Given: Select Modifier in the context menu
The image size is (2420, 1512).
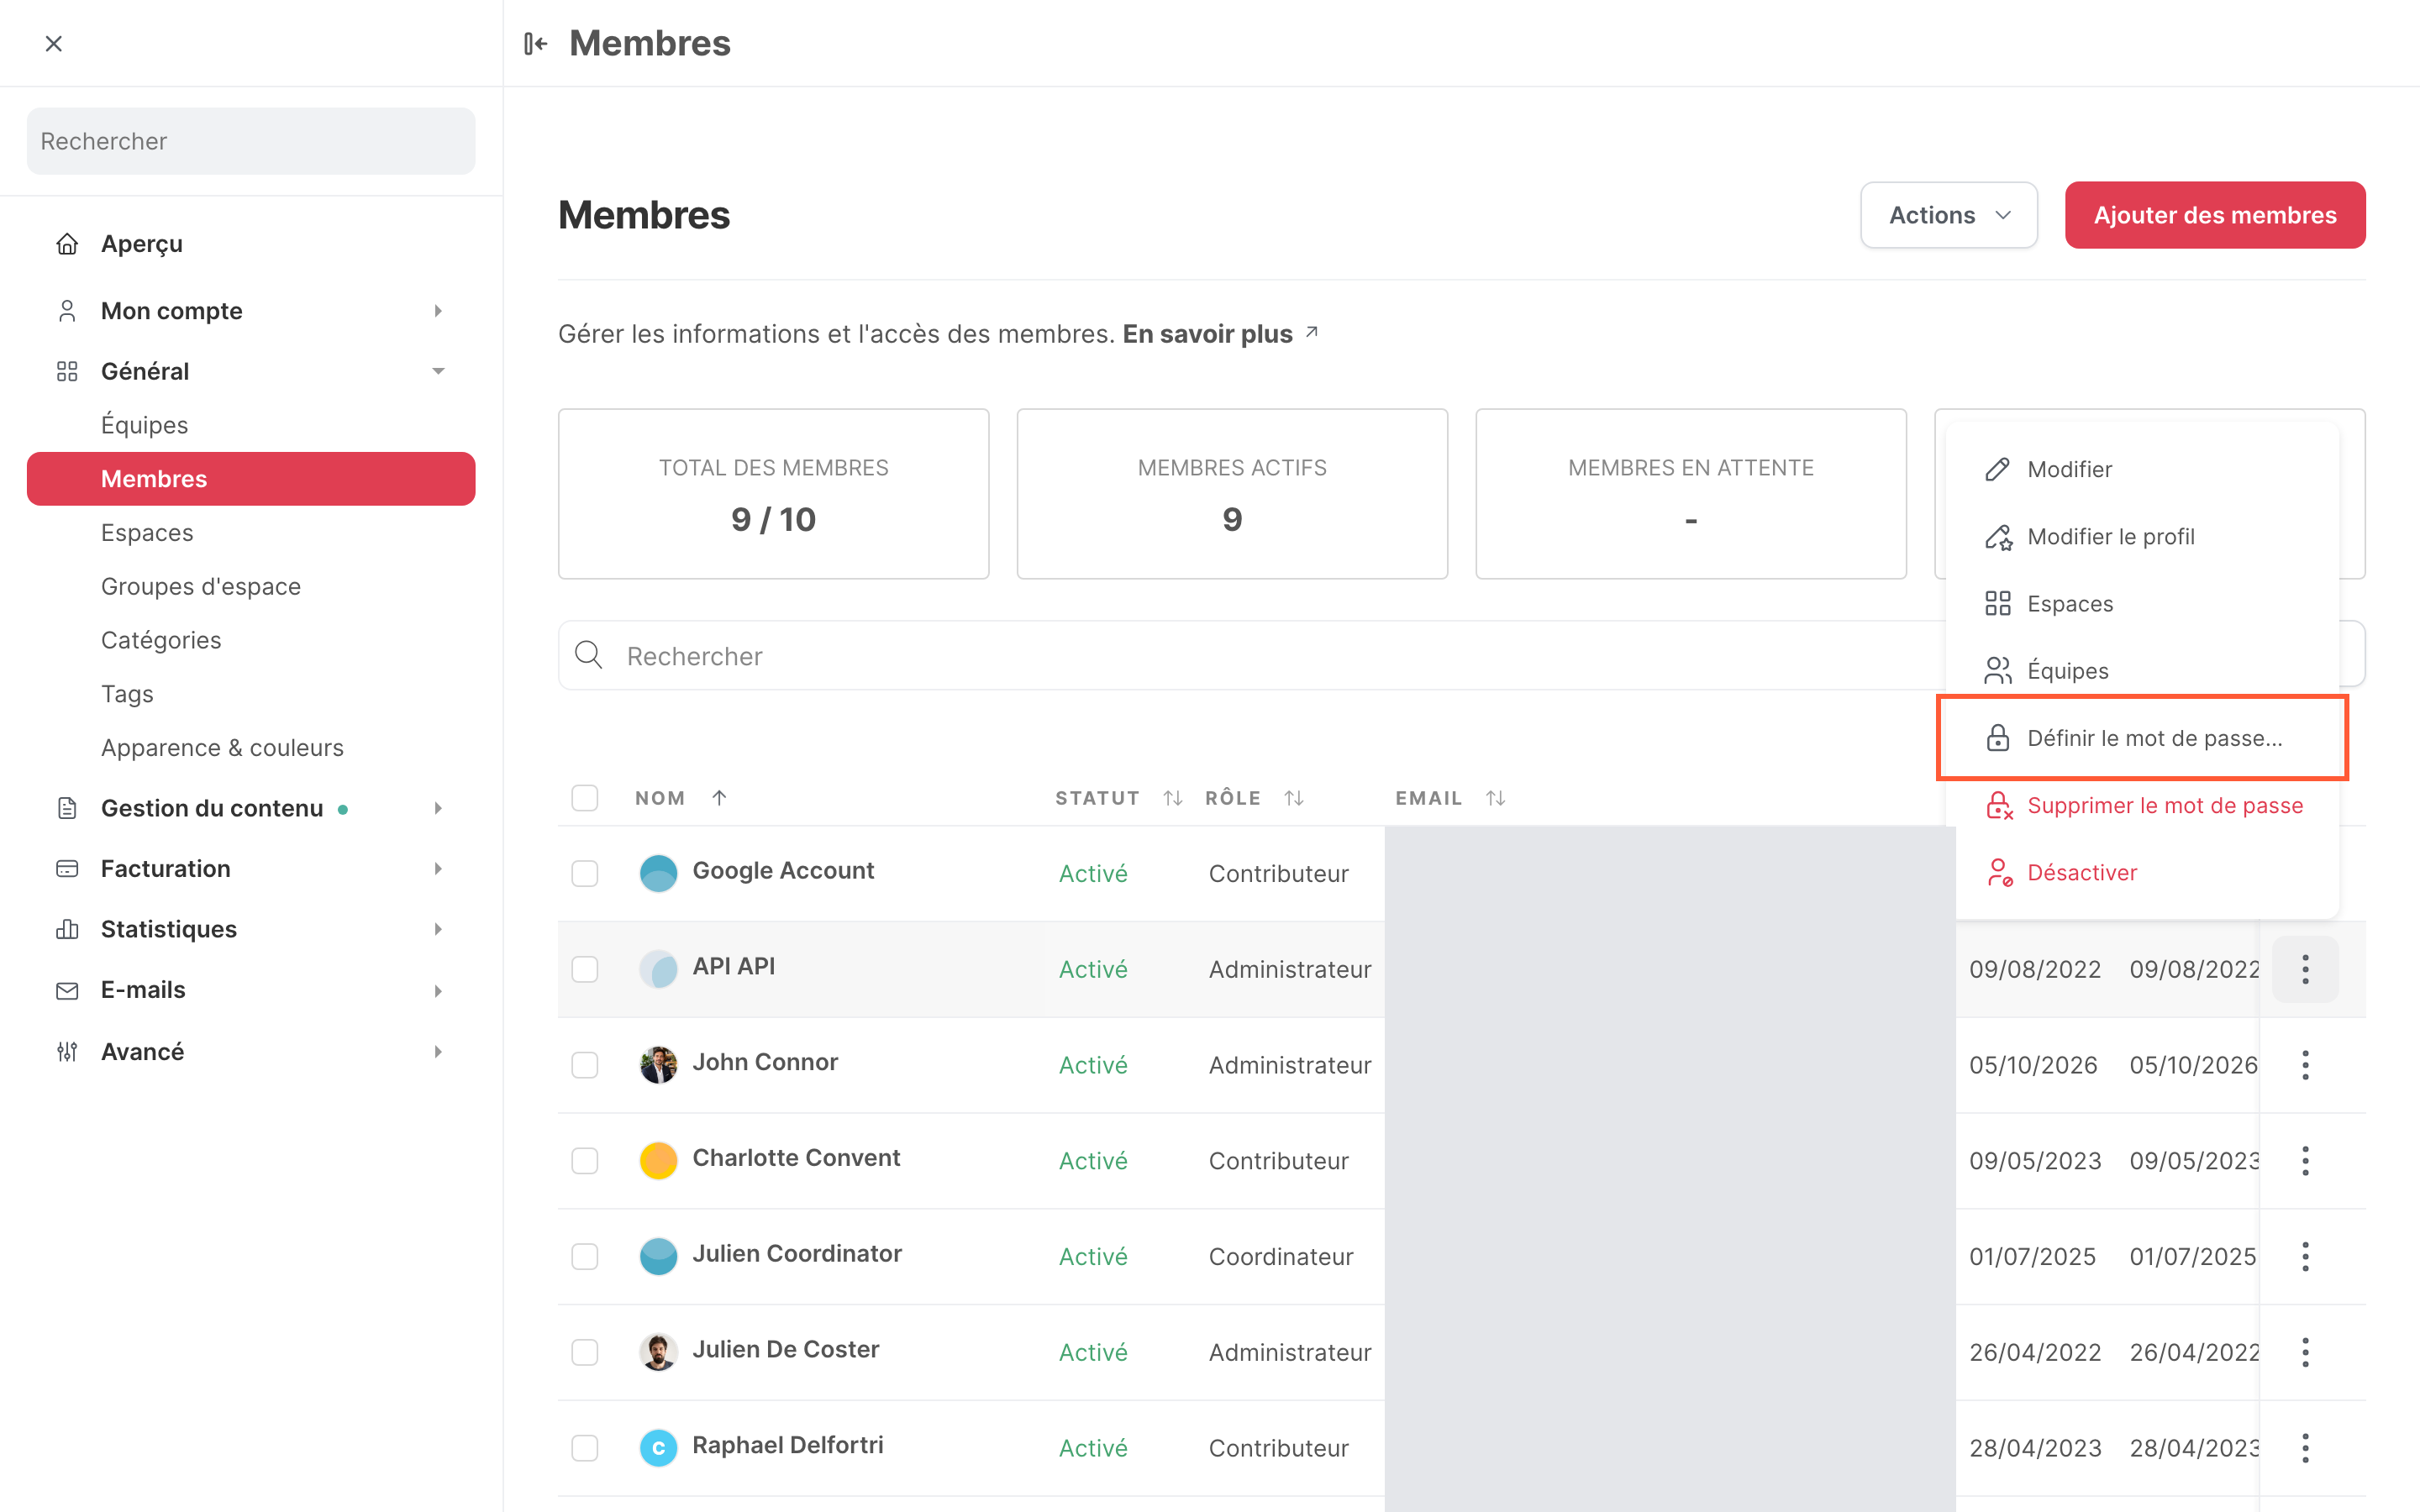Looking at the screenshot, I should pos(2142,469).
